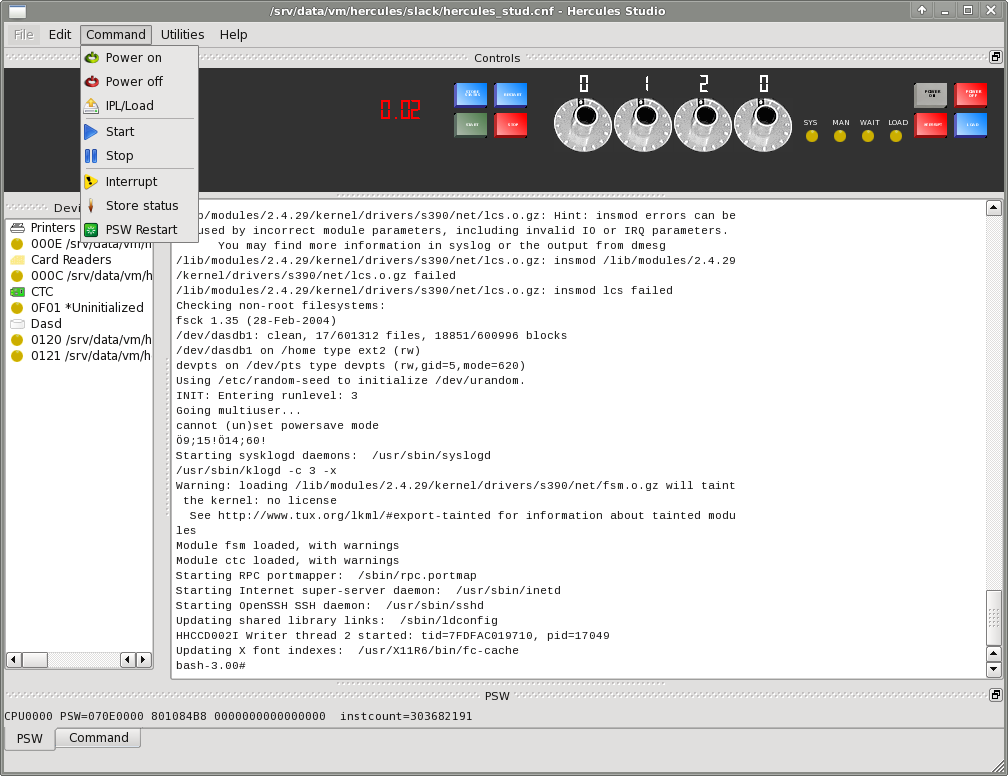This screenshot has height=776, width=1008.
Task: Detach the PSW dock panel
Action: (x=995, y=695)
